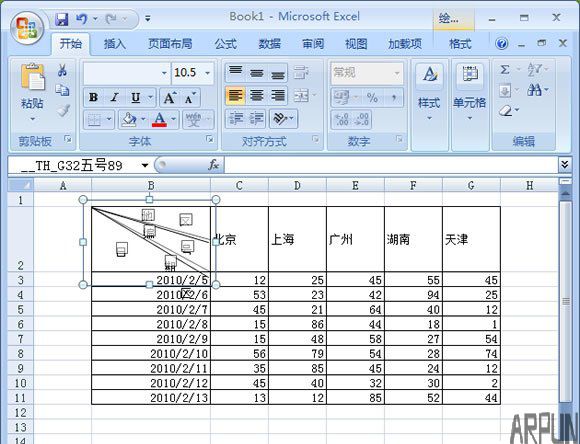Screen dimensions: 580x444
Task: Click the Cut scissors icon
Action: click(62, 70)
